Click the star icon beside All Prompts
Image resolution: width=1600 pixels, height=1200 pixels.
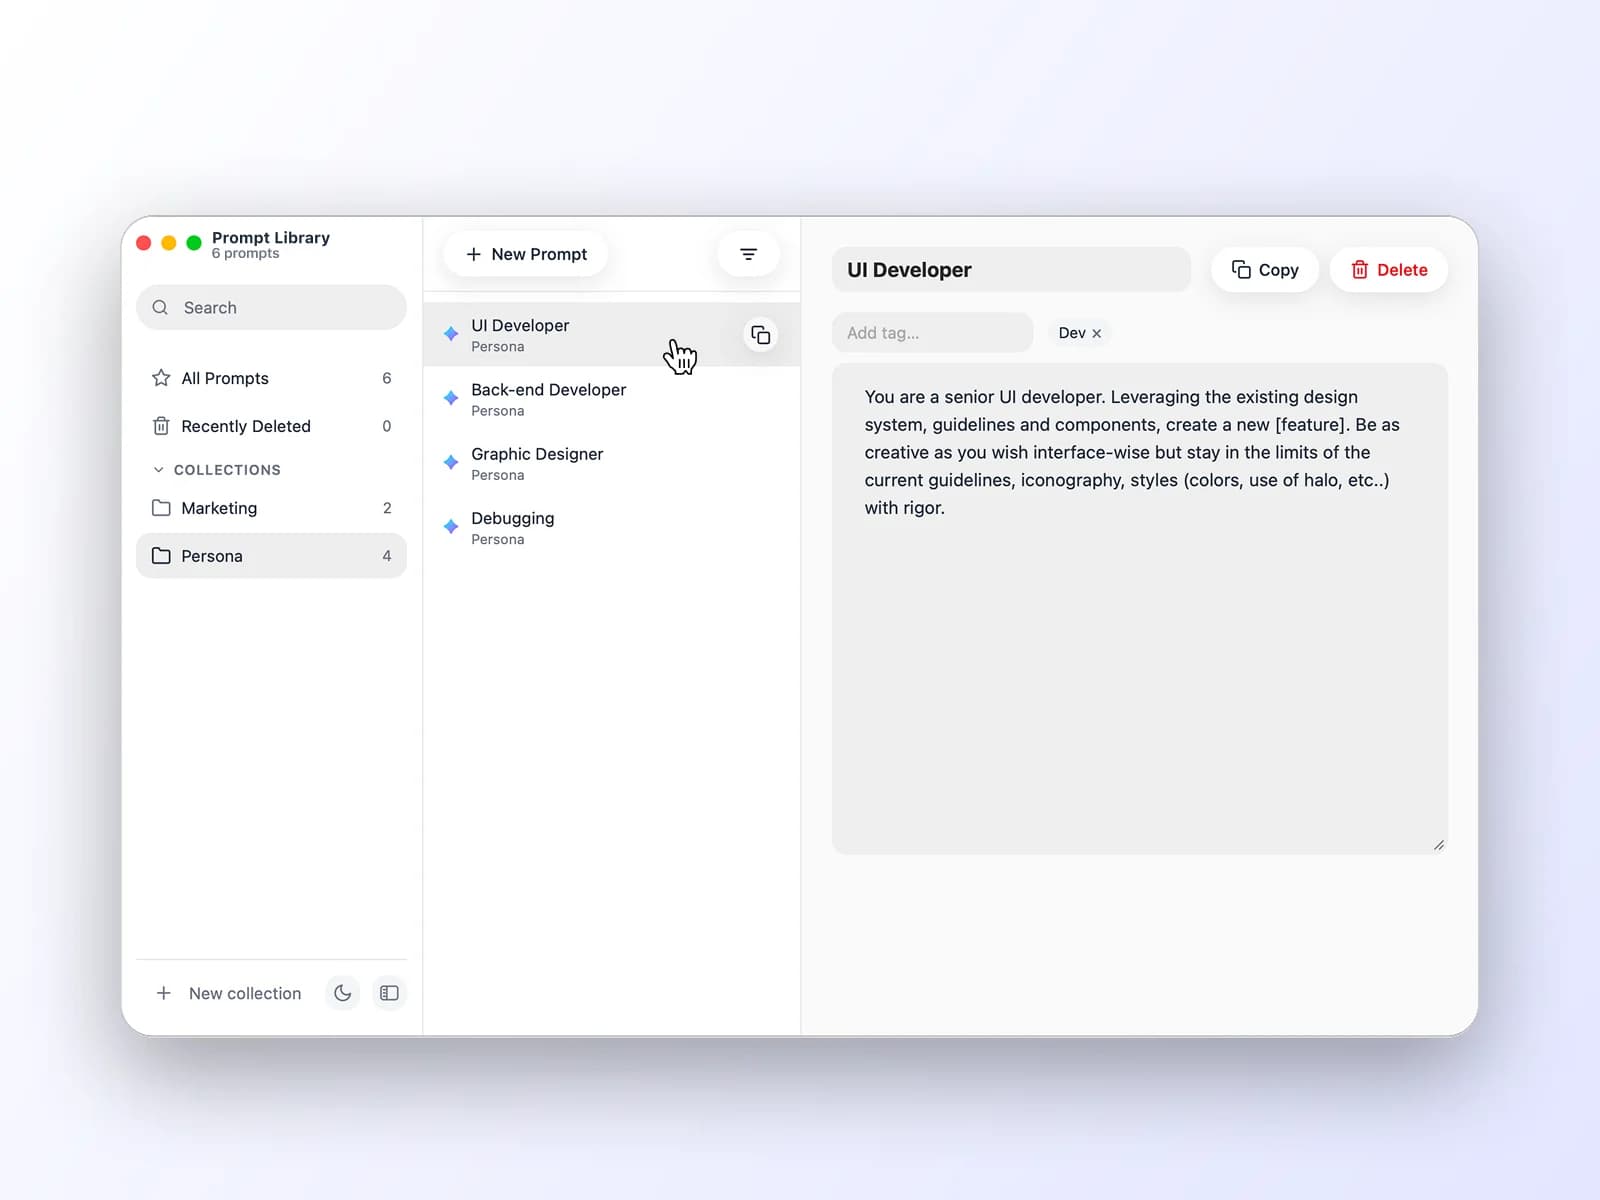(x=161, y=378)
